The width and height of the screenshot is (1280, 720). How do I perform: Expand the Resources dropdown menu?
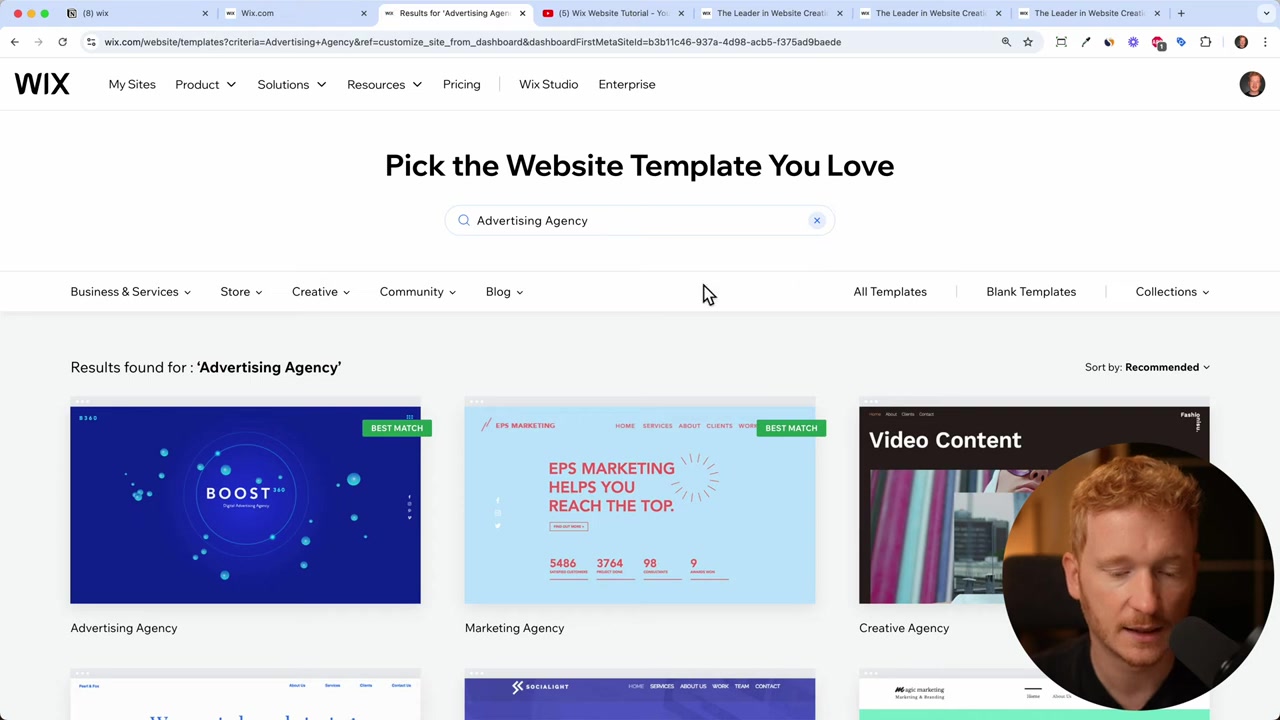384,84
